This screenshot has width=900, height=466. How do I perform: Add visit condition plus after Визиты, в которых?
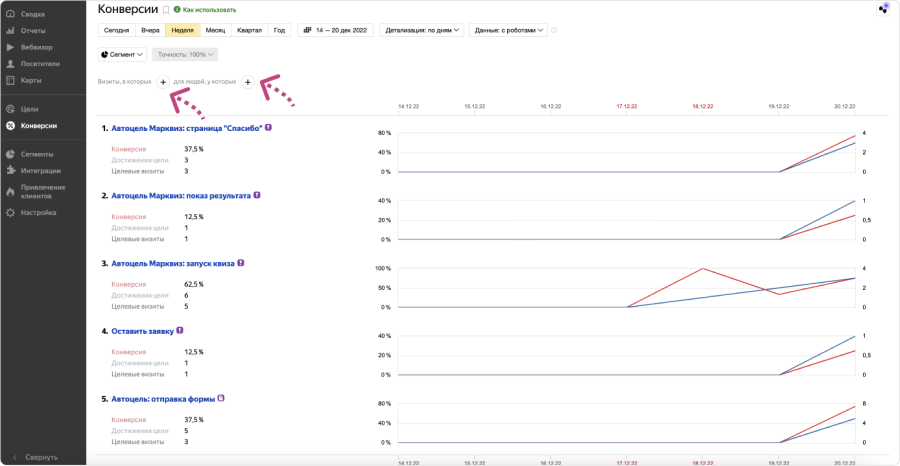162,83
